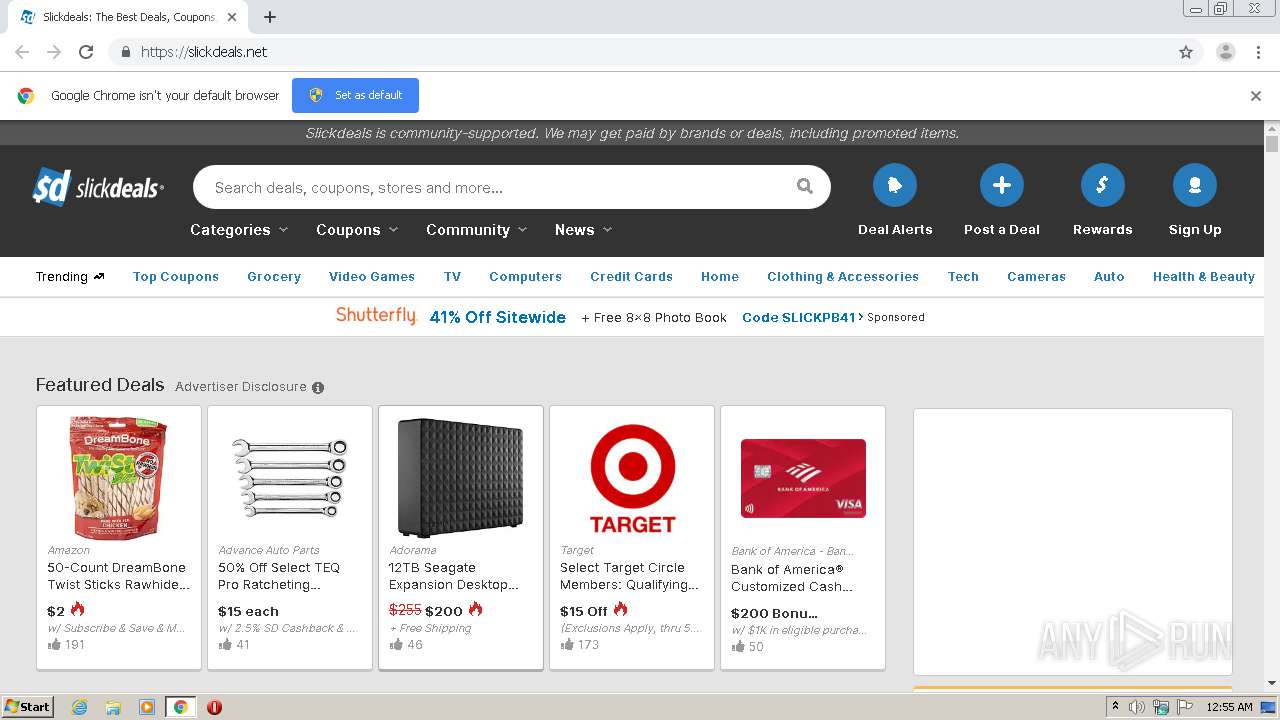Viewport: 1280px width, 720px height.
Task: Open Top Coupons trending tab
Action: pyautogui.click(x=176, y=277)
